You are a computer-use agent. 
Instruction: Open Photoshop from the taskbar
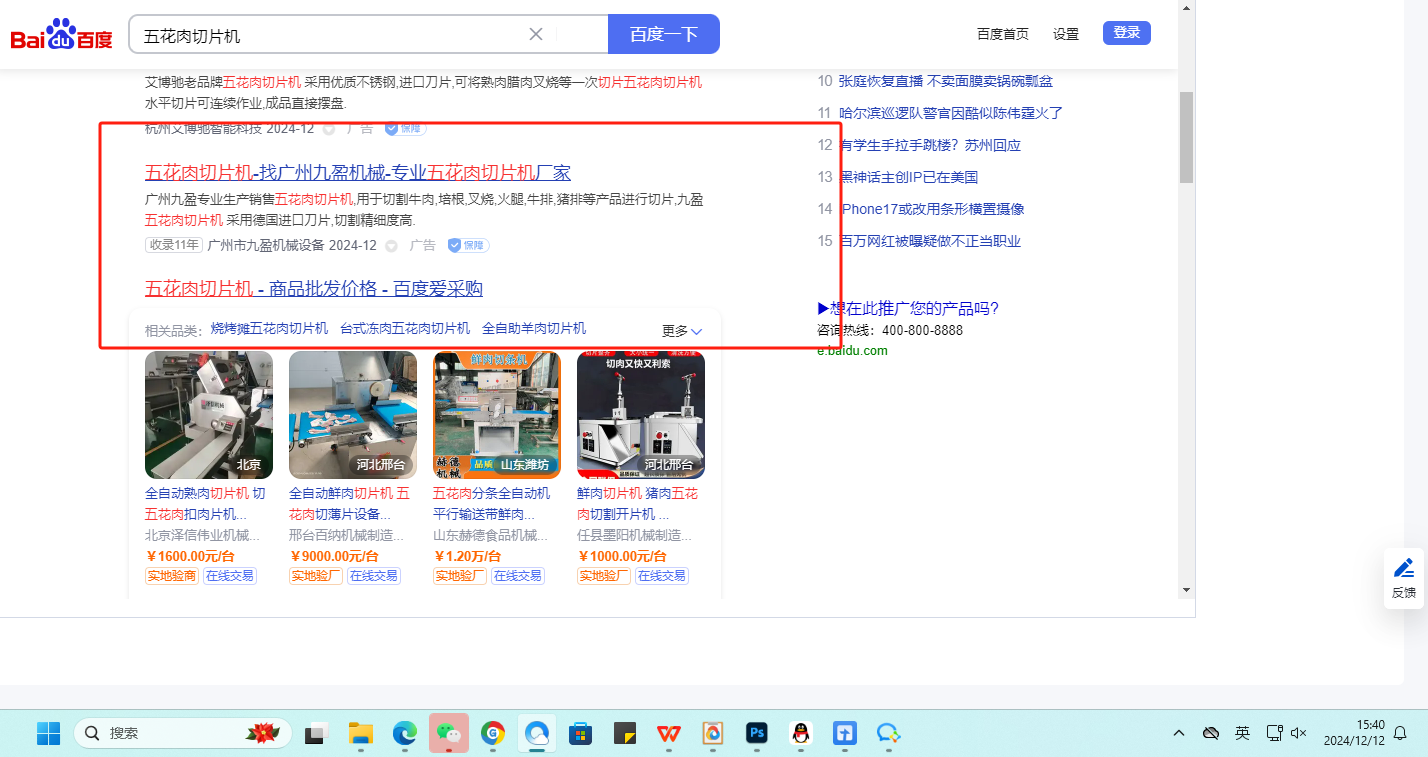pos(756,733)
